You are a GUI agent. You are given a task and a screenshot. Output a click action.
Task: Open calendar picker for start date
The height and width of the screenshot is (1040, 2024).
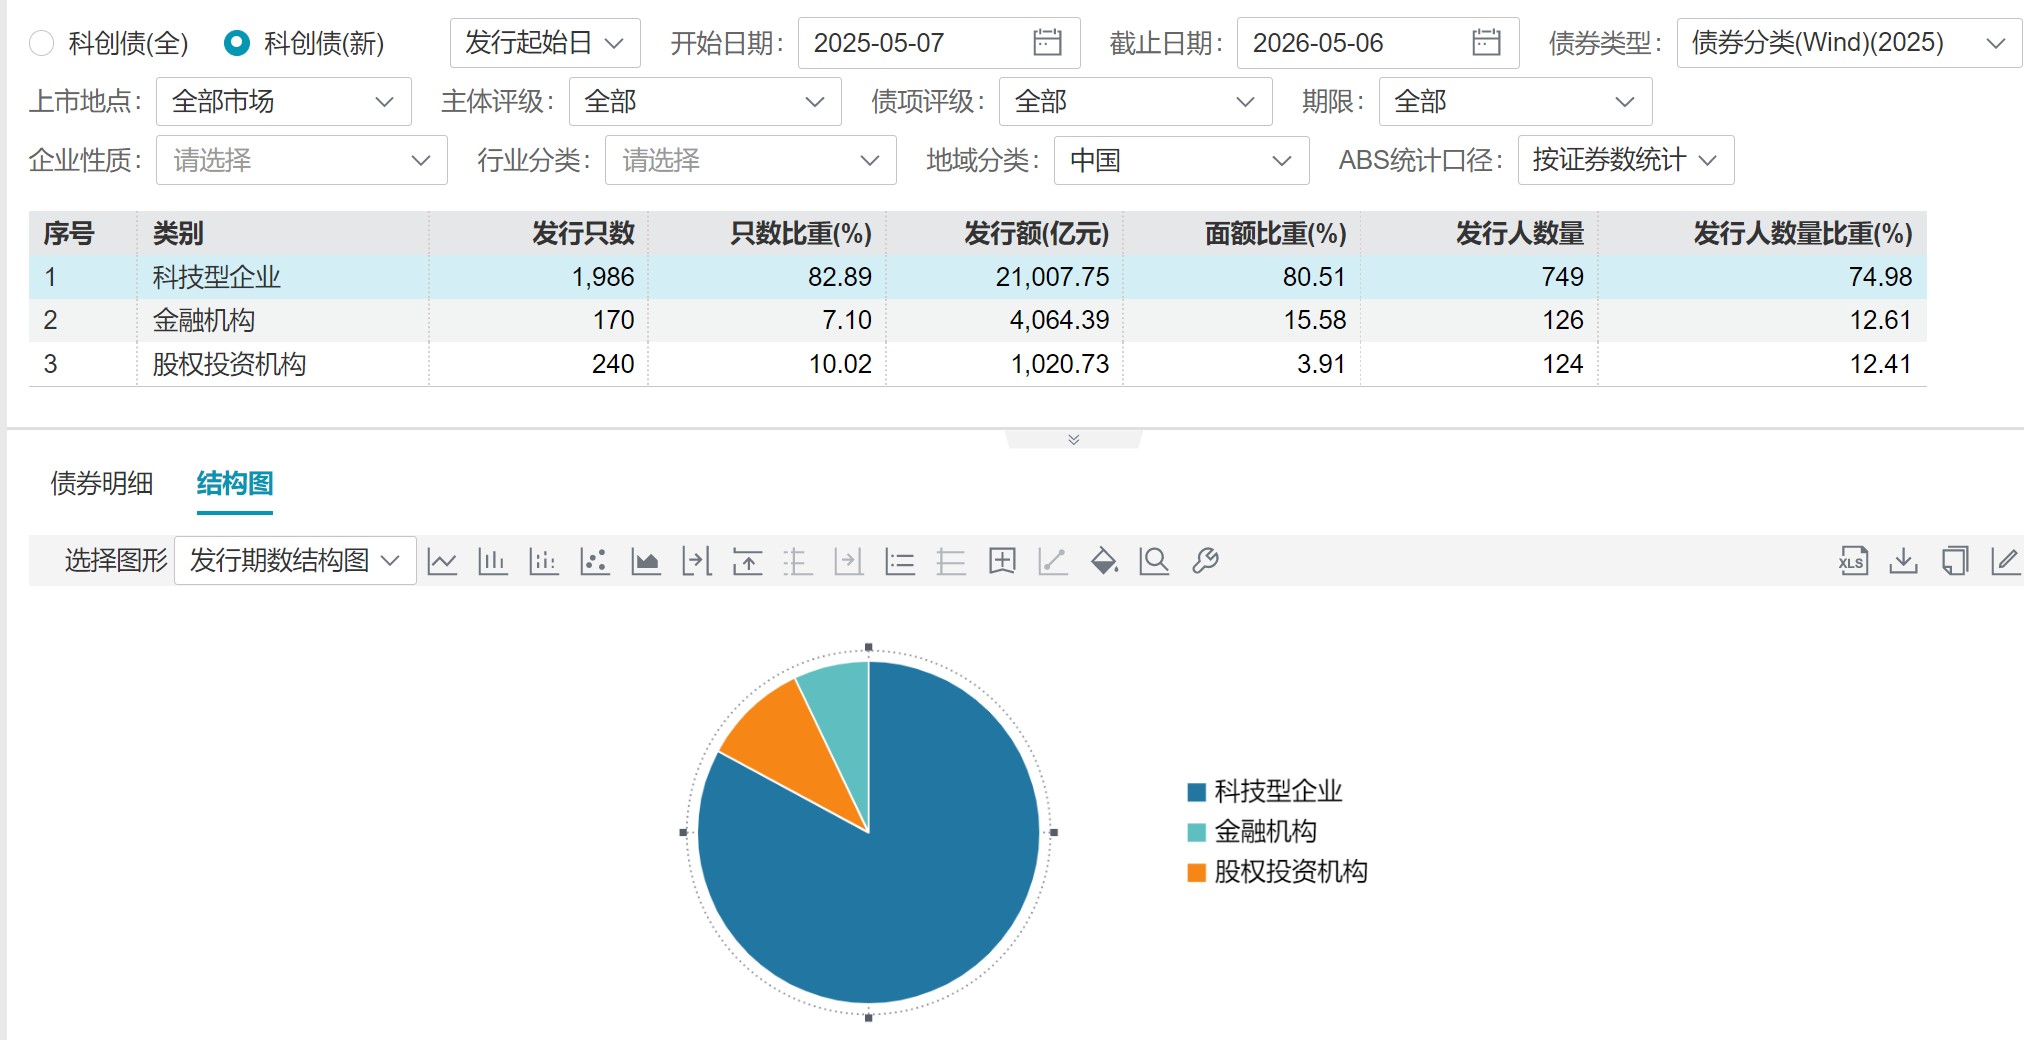pos(1047,43)
